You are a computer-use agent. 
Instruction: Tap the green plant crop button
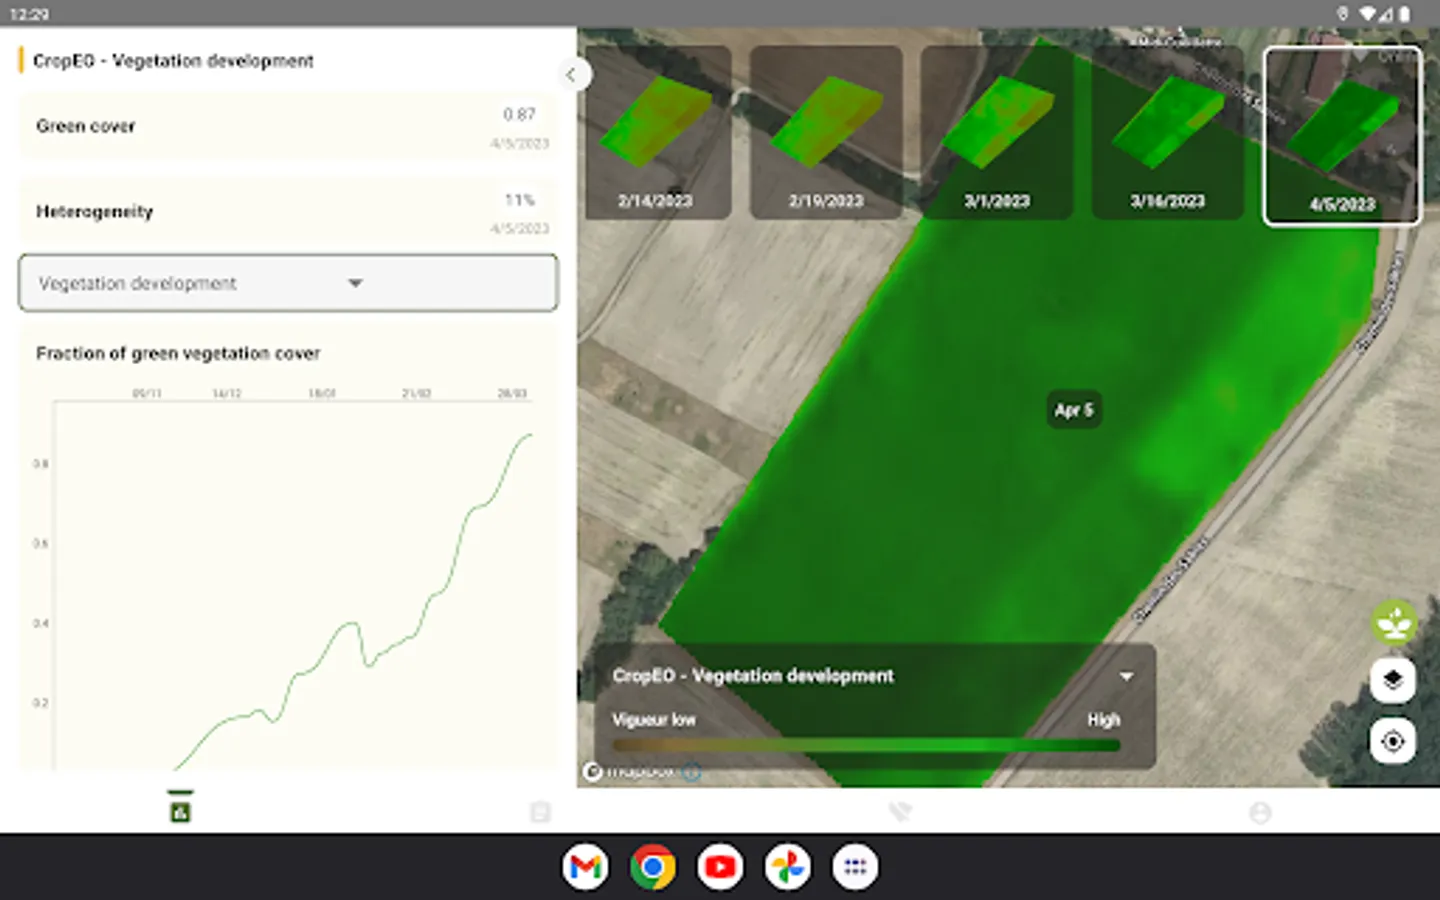click(1393, 623)
